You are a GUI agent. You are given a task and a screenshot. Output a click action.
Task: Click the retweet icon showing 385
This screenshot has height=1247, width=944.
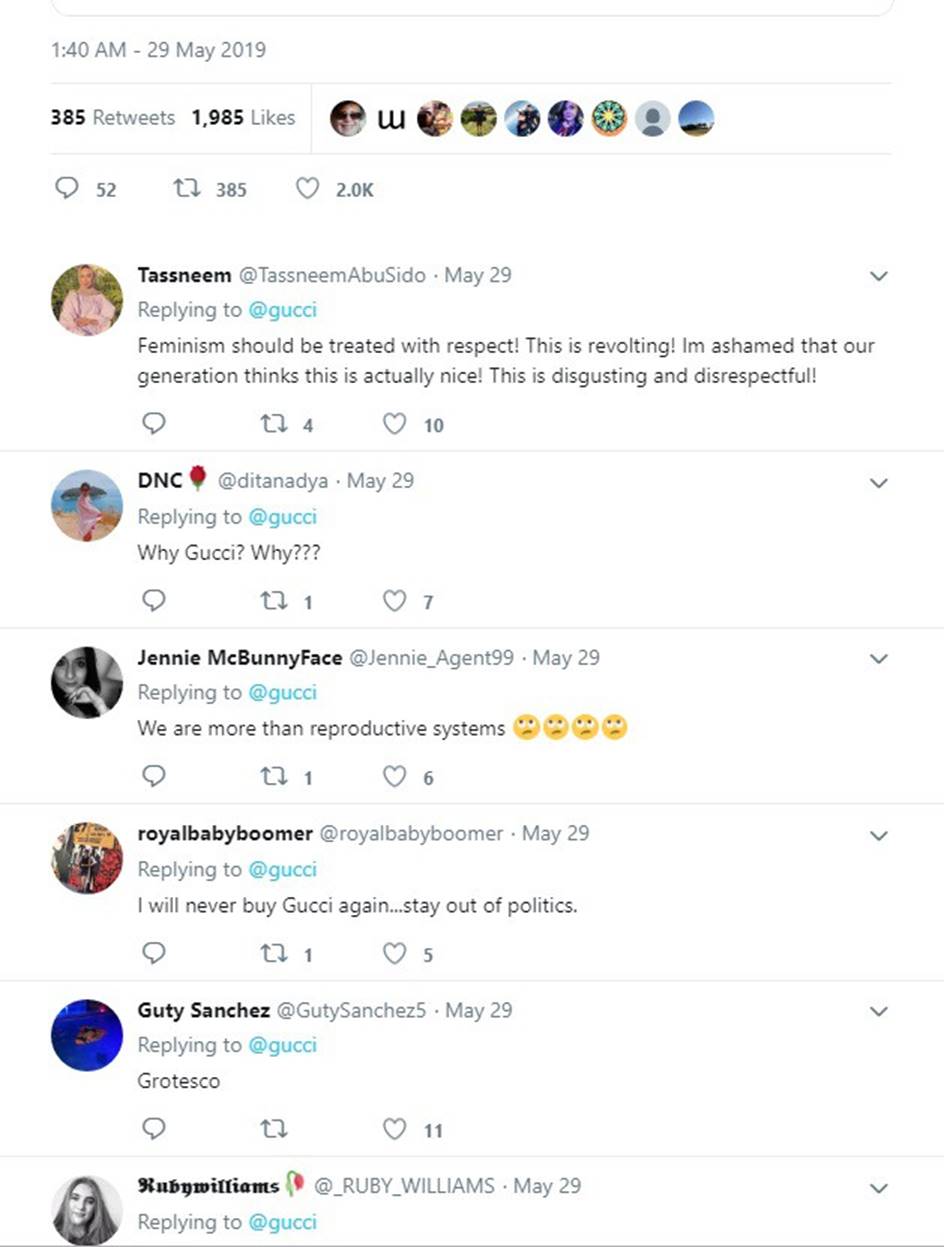(x=187, y=188)
